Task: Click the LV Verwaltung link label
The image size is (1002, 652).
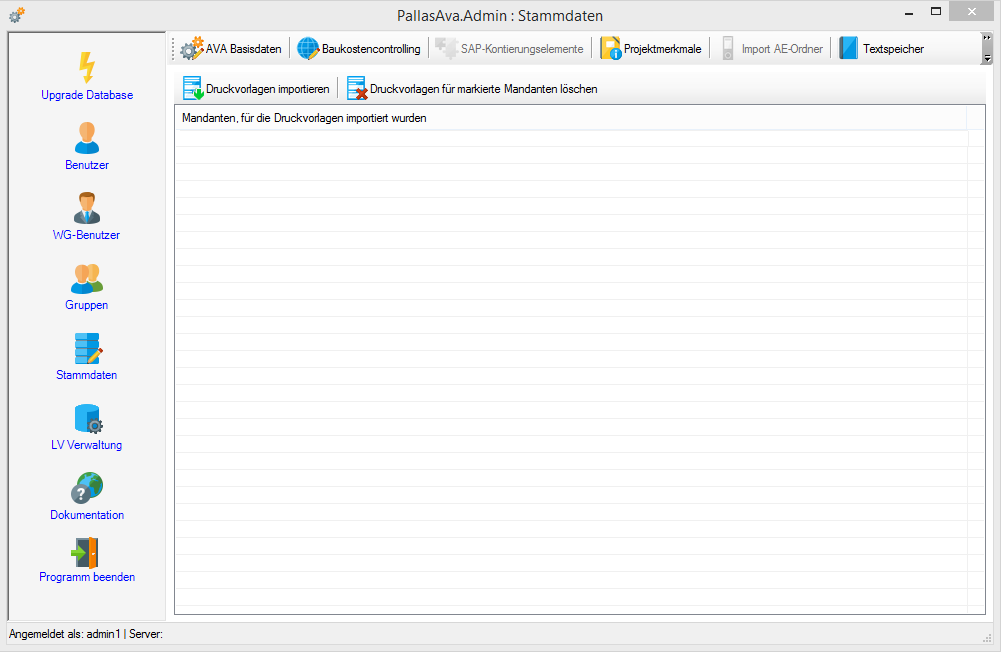Action: click(87, 445)
